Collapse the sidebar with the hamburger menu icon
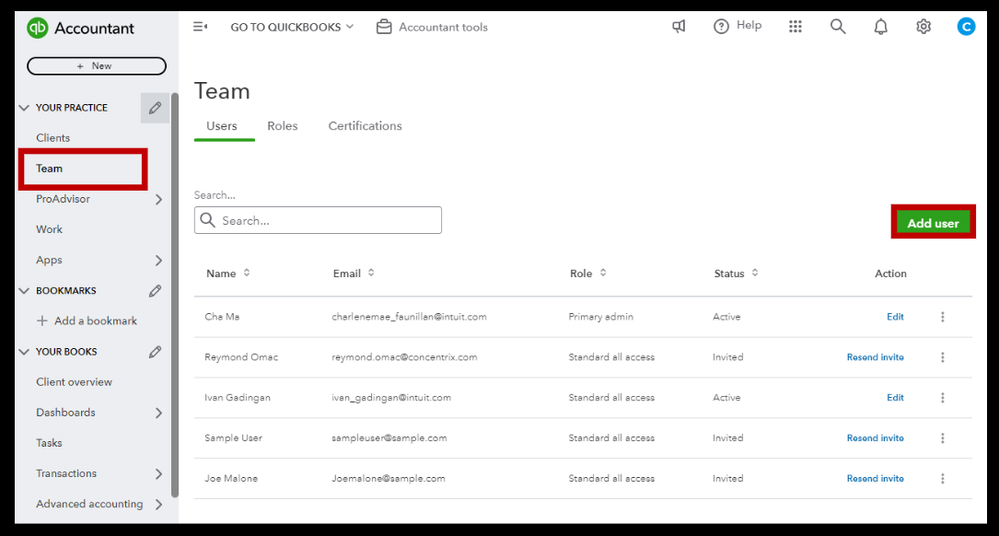The image size is (999, 536). (x=200, y=27)
